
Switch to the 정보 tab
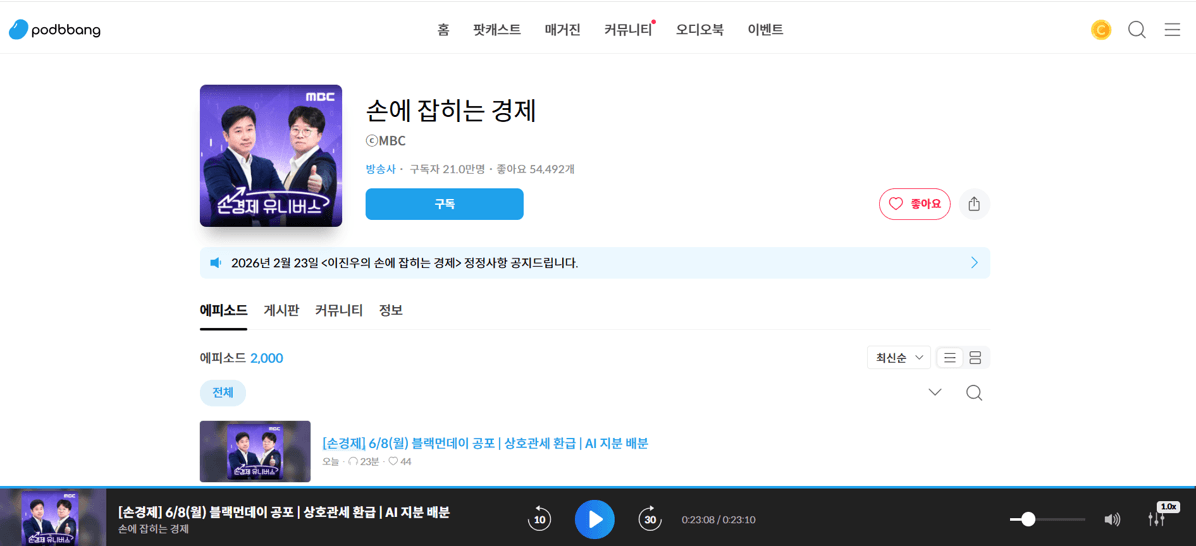391,310
